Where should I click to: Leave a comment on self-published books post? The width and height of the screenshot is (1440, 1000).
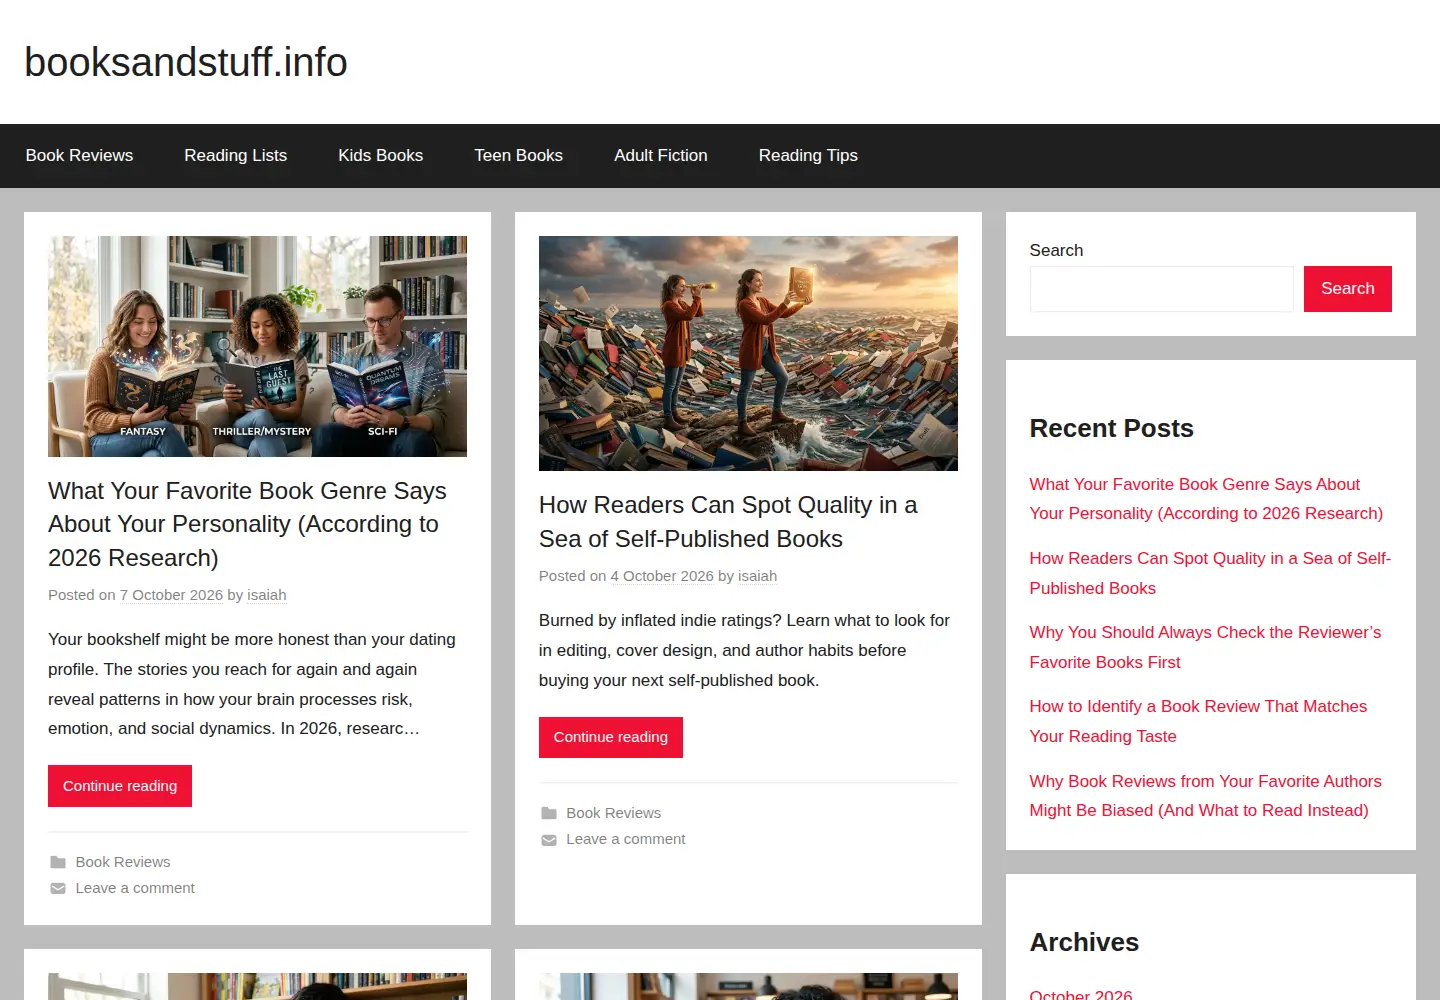tap(626, 839)
